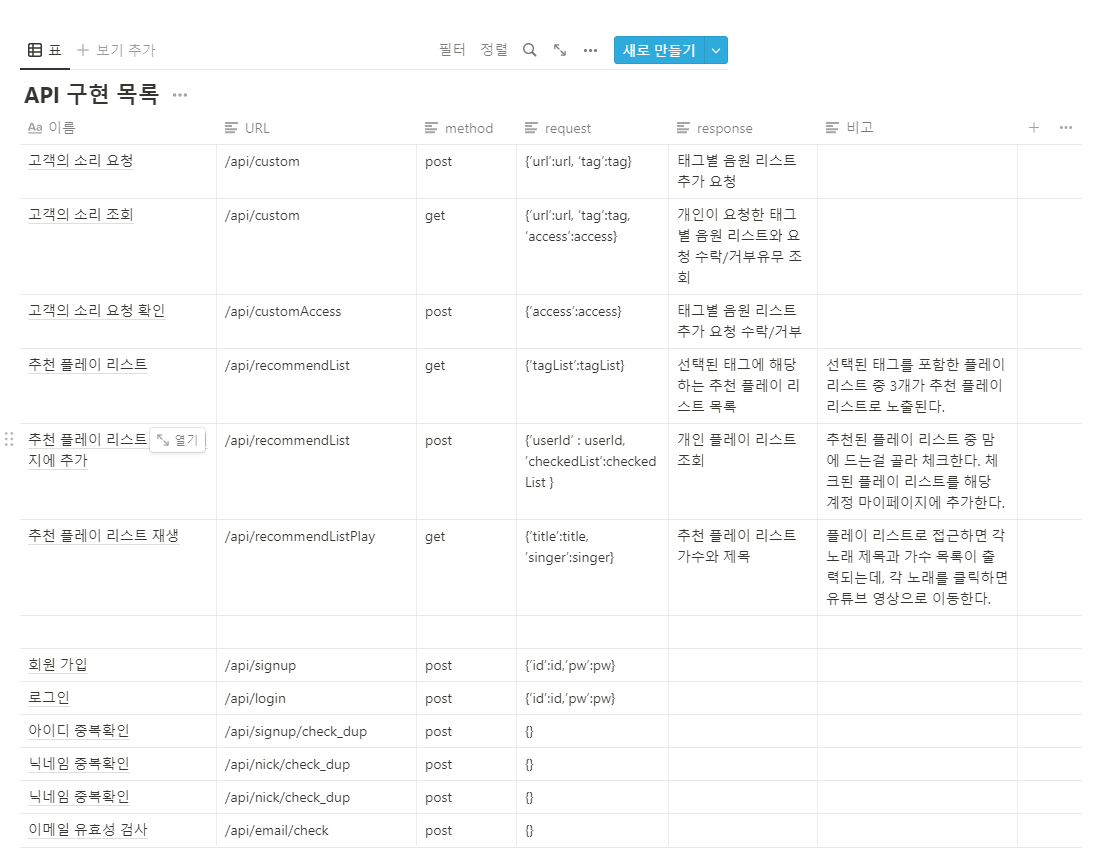Open the 추천 플레이 리스트 재생 page

pos(104,536)
